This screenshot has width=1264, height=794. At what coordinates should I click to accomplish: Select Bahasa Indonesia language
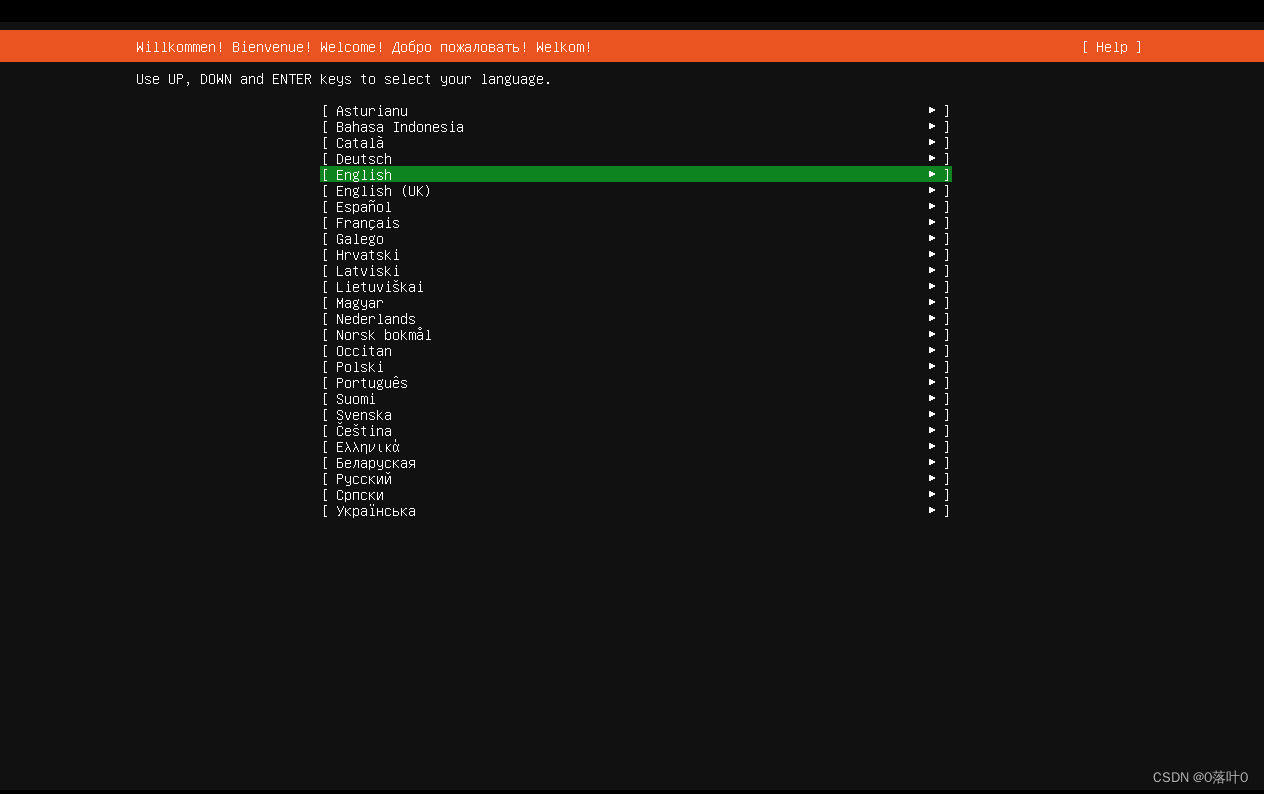(x=635, y=127)
